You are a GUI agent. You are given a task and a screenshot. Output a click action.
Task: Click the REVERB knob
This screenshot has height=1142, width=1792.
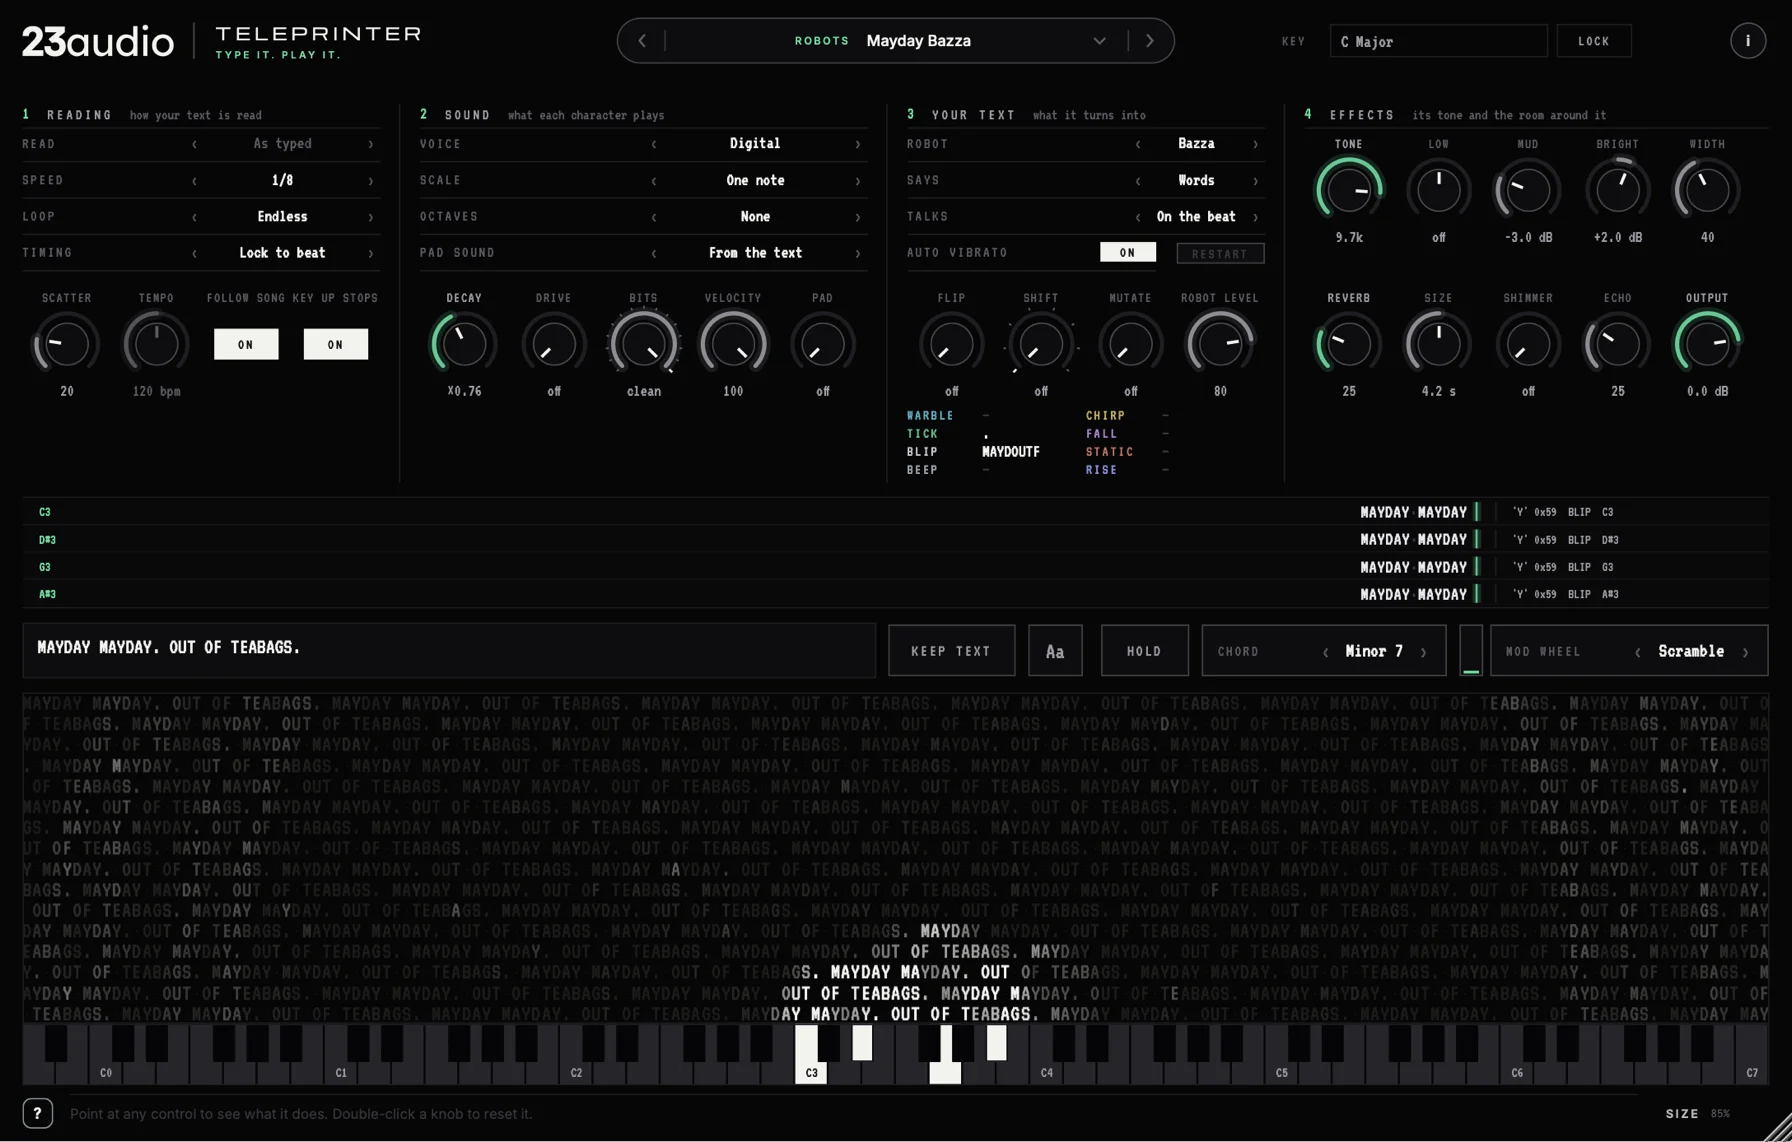point(1348,344)
